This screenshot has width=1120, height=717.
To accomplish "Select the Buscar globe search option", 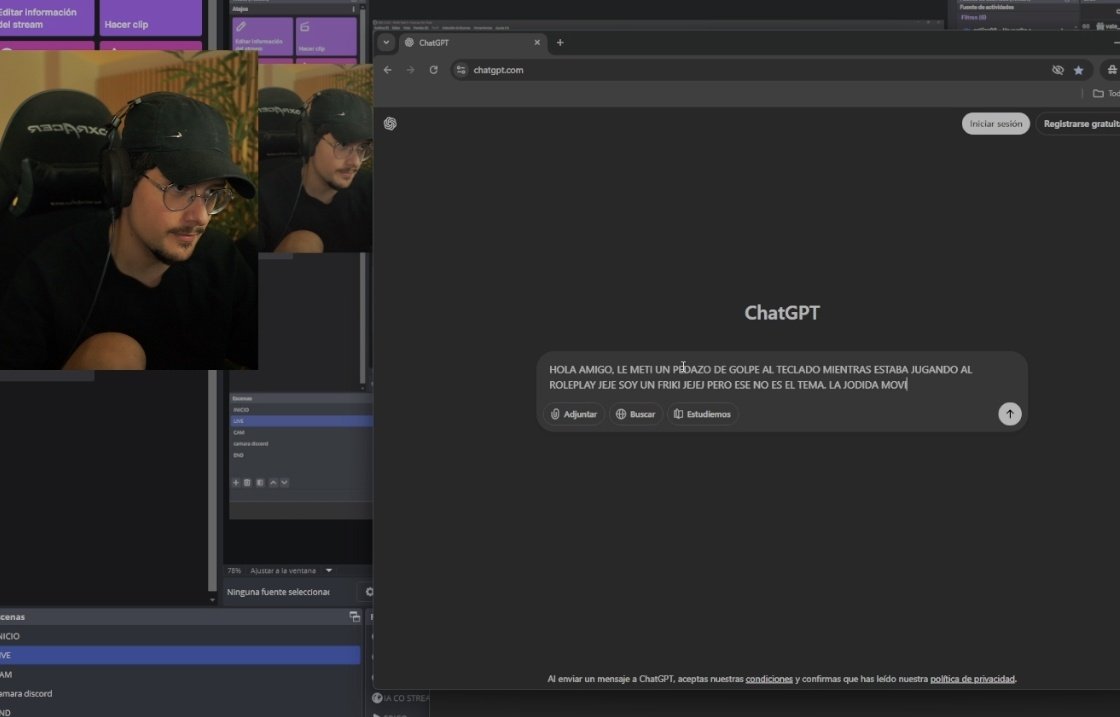I will (x=636, y=413).
